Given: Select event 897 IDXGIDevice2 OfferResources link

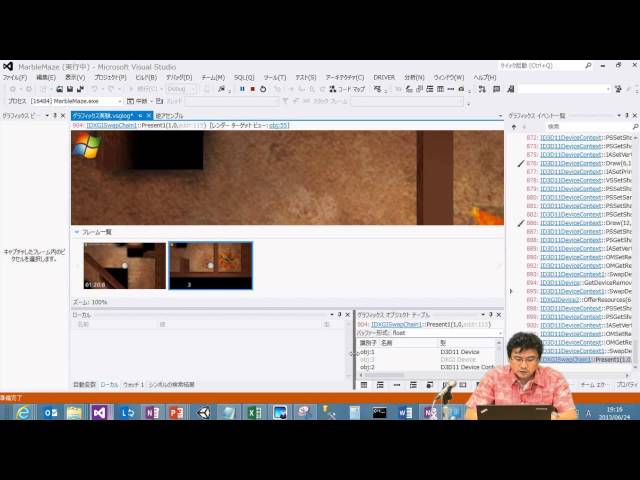Looking at the screenshot, I should [x=559, y=300].
